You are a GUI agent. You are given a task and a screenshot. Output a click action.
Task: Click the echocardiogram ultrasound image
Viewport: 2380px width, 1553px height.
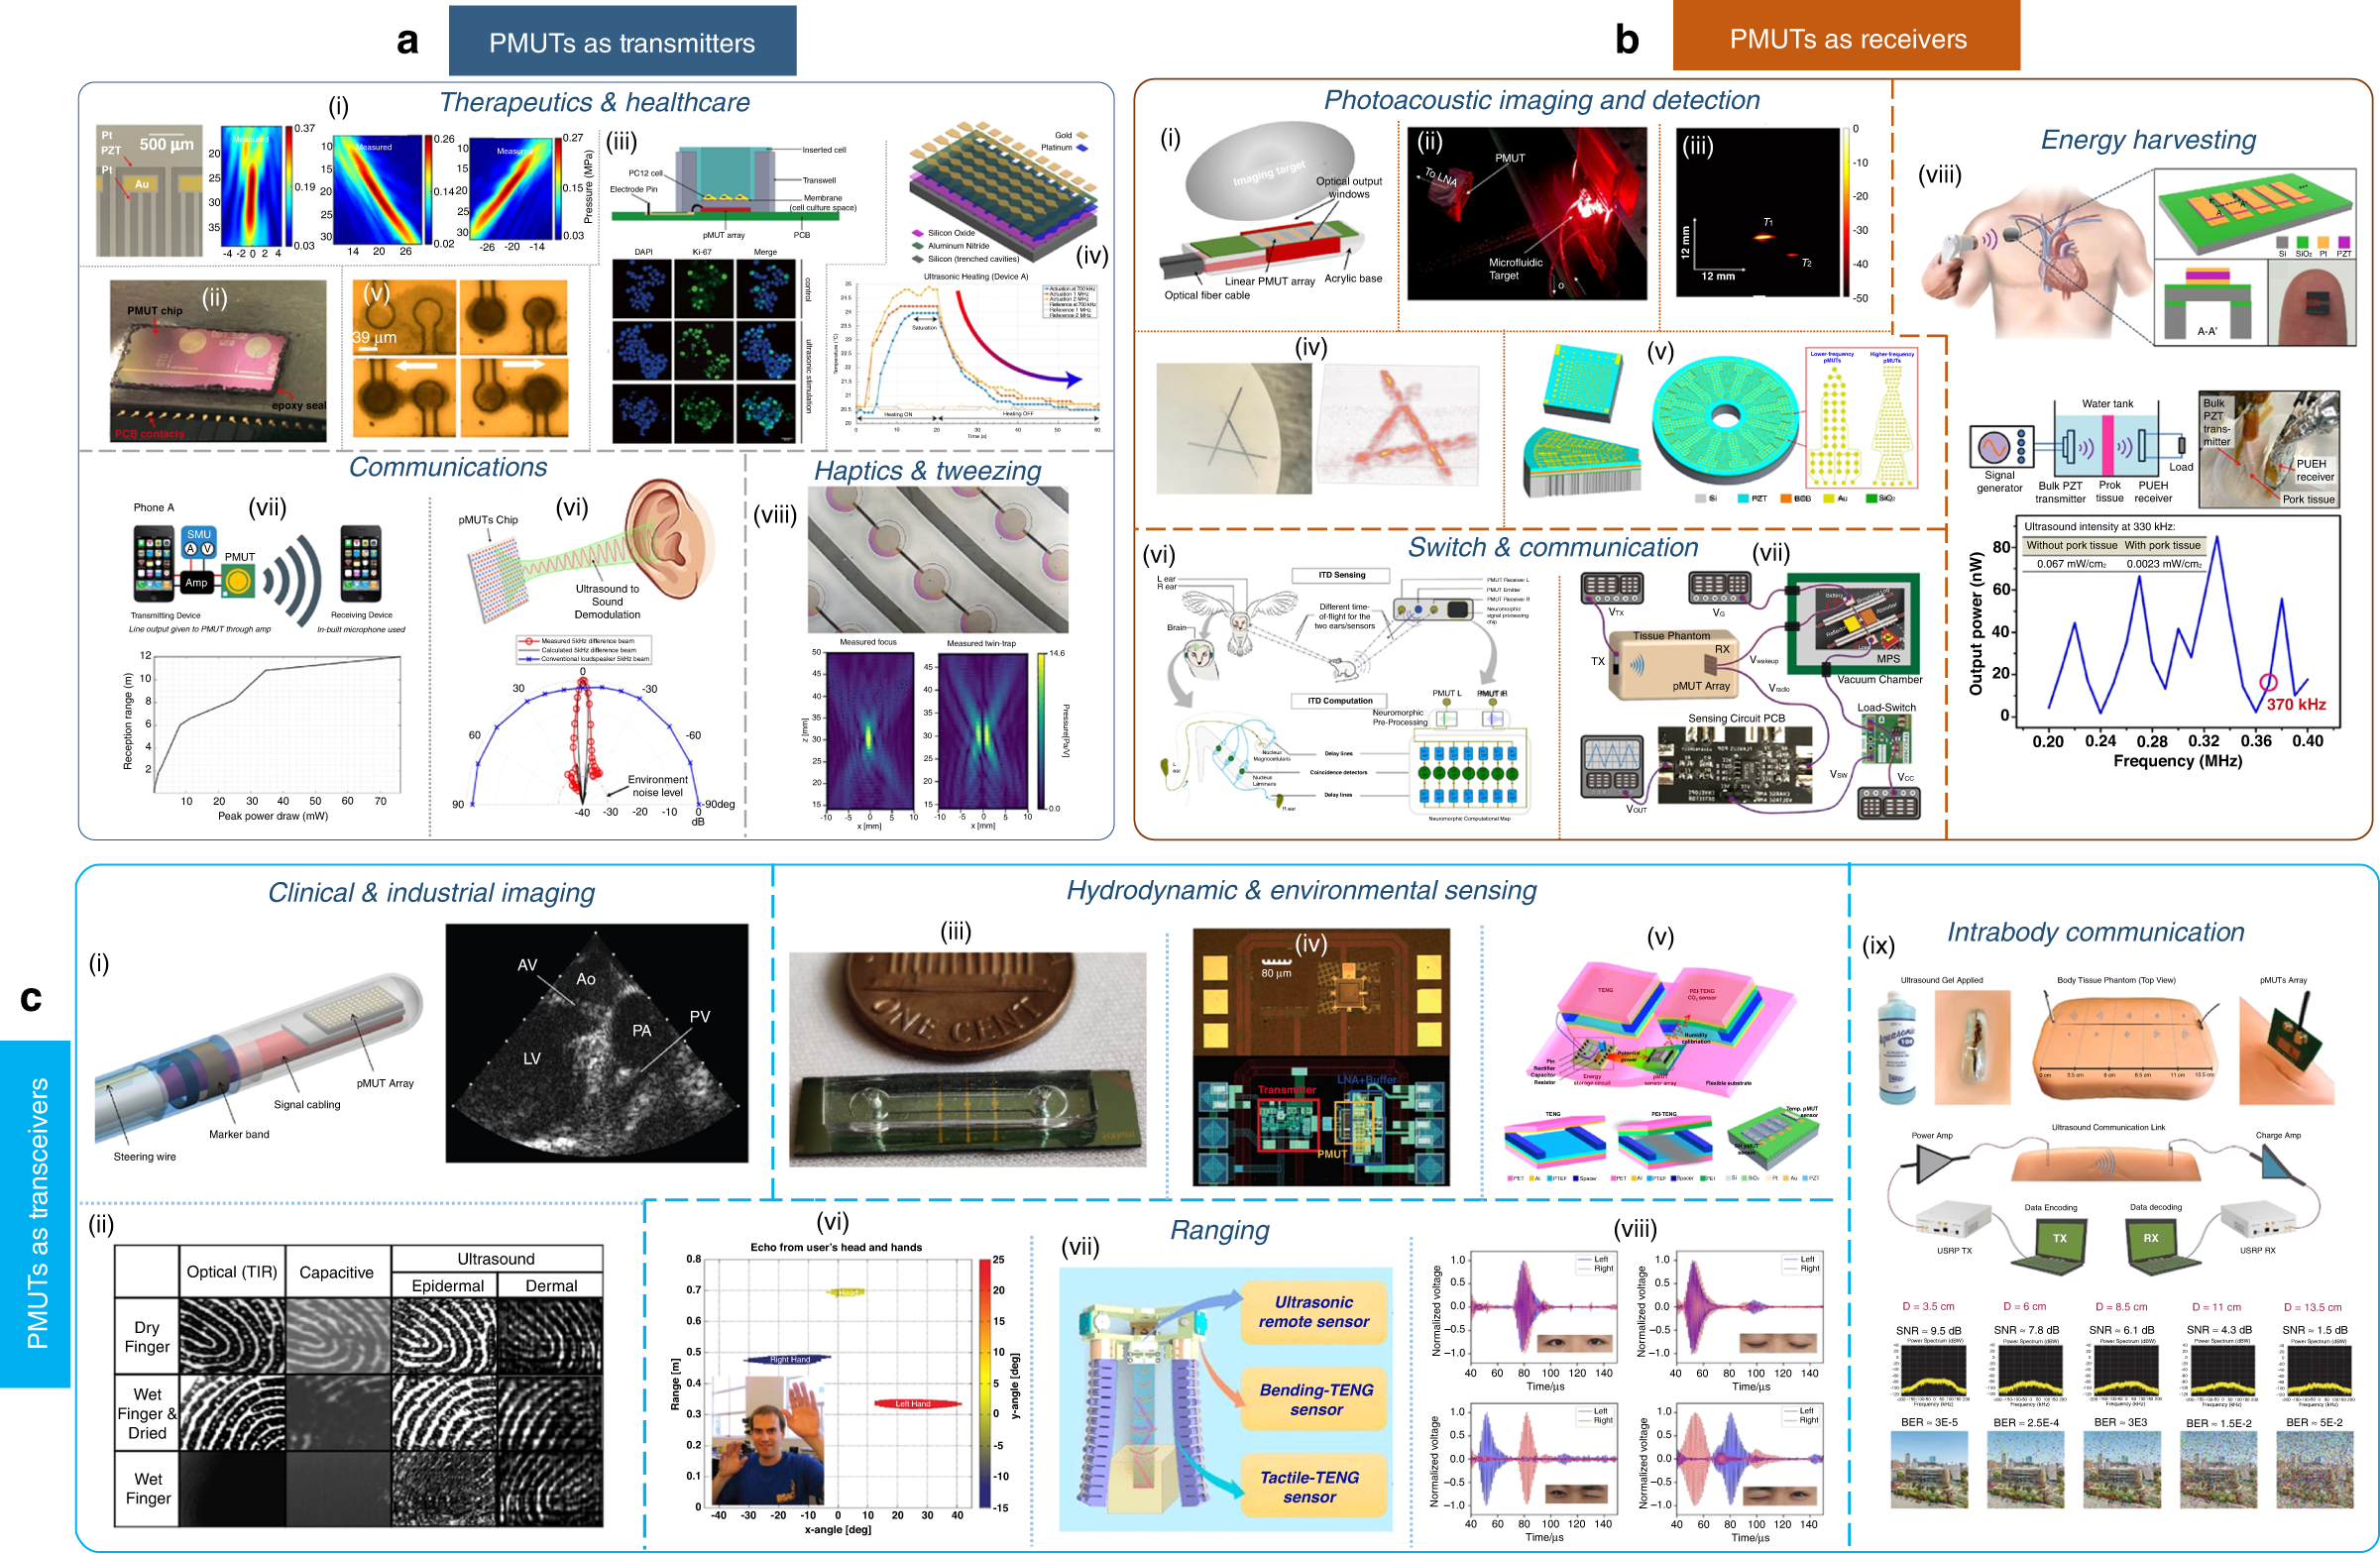pyautogui.click(x=596, y=1043)
